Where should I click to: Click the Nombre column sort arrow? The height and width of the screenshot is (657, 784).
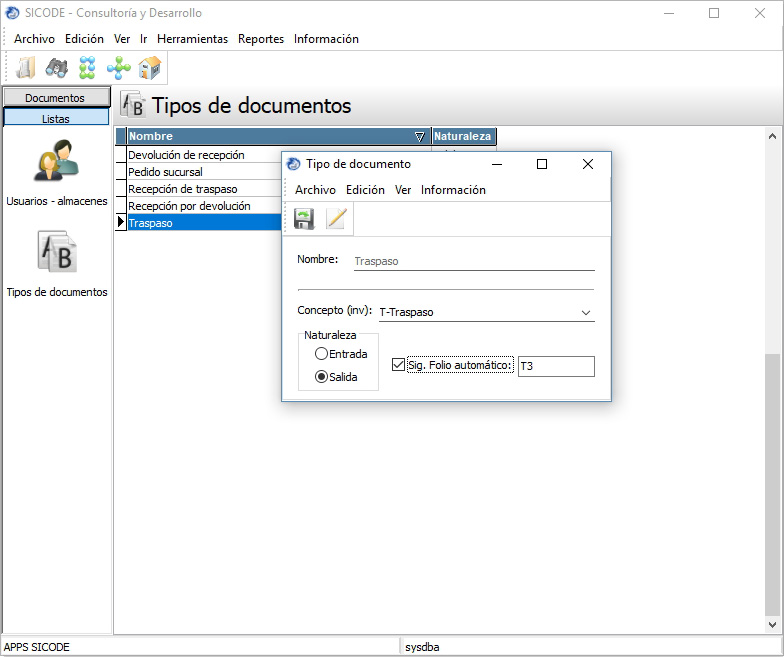419,136
